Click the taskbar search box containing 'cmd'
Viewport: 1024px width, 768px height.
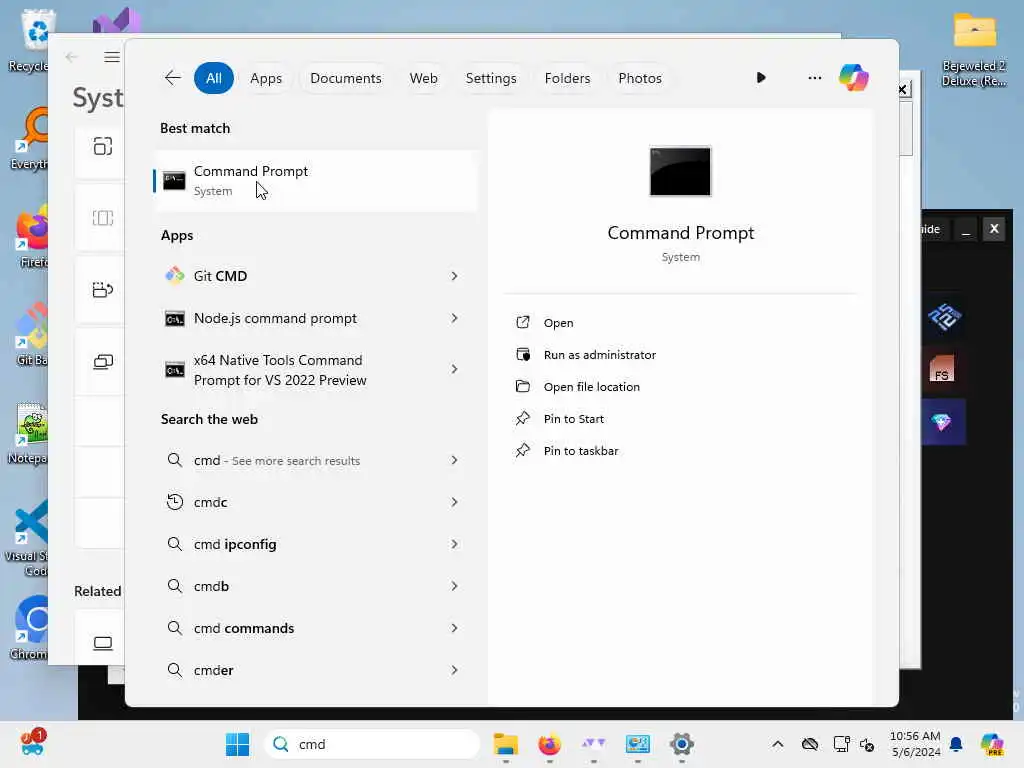pos(372,744)
